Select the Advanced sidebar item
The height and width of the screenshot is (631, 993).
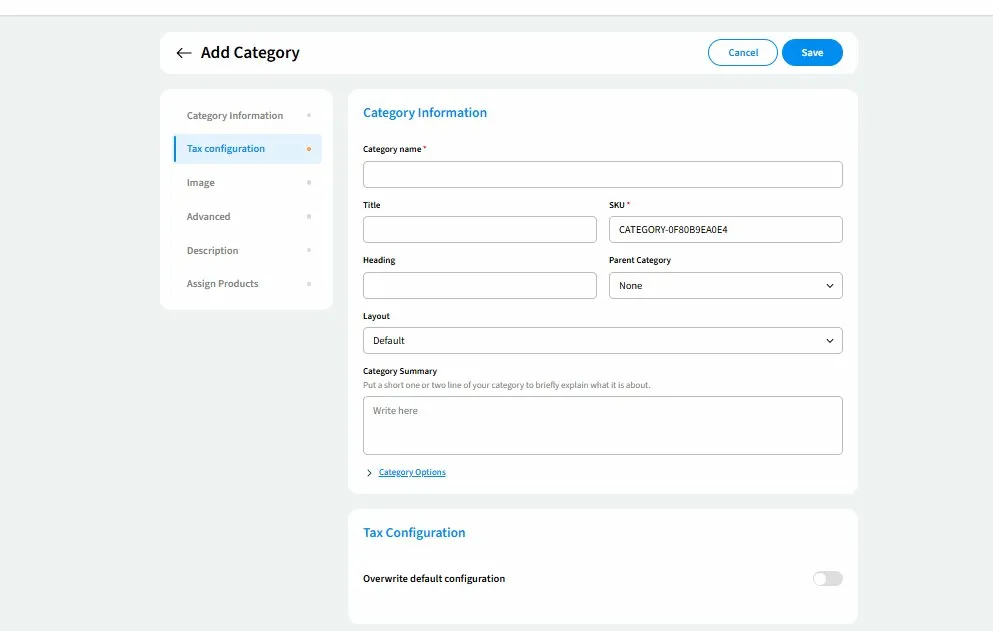point(208,217)
